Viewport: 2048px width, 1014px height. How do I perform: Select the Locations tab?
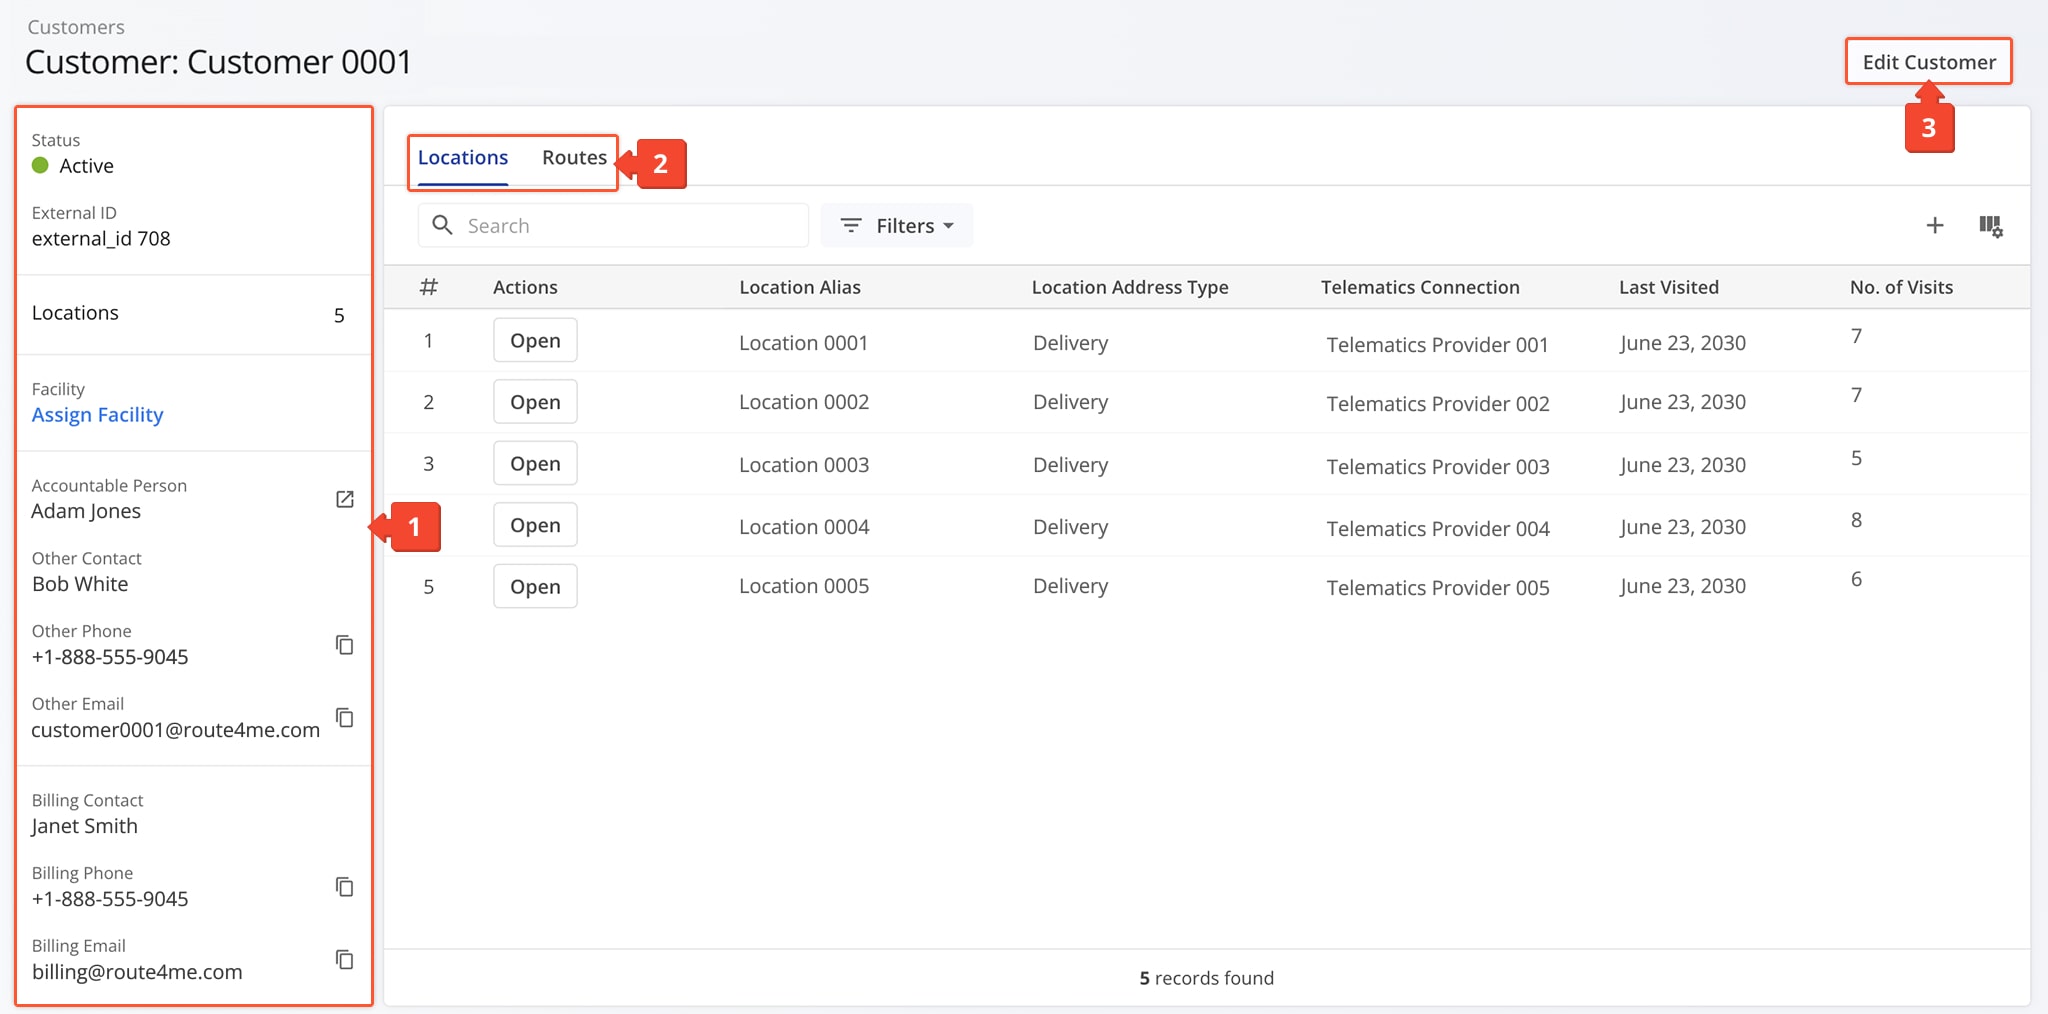pos(462,157)
